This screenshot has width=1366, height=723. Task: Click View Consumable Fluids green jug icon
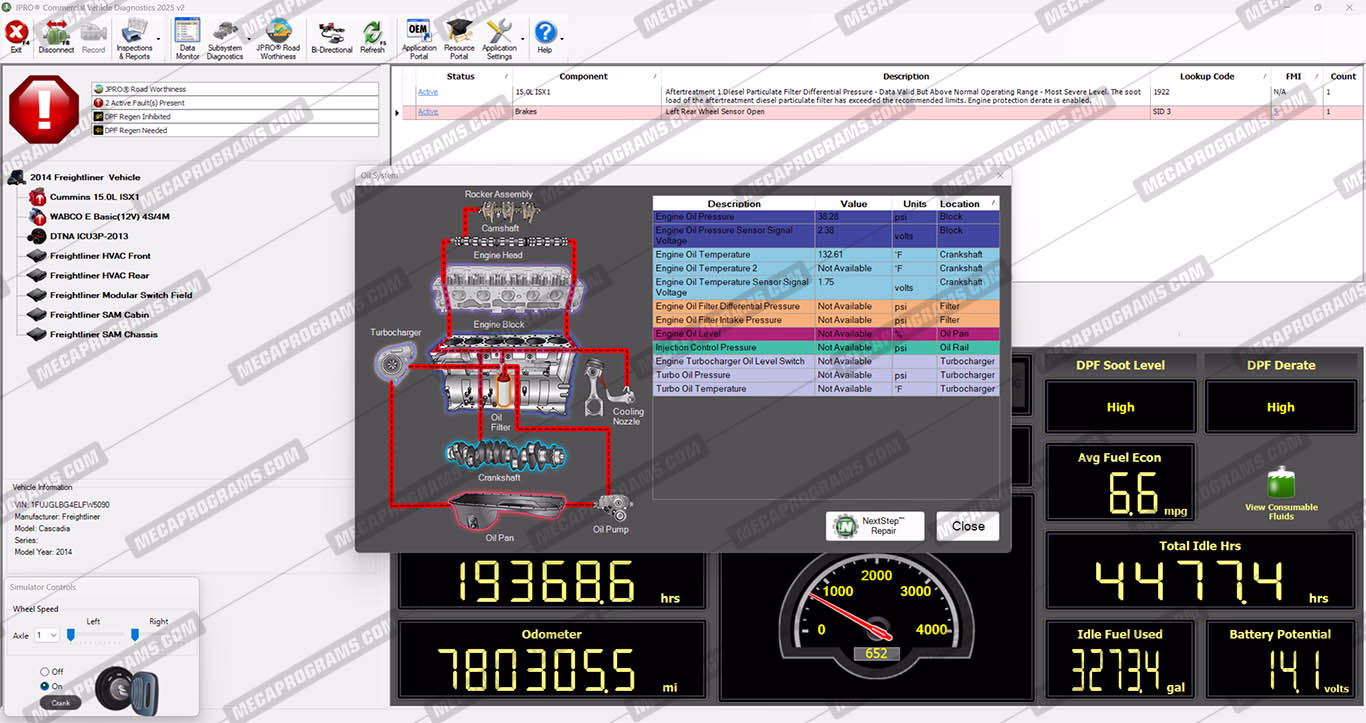tap(1281, 483)
